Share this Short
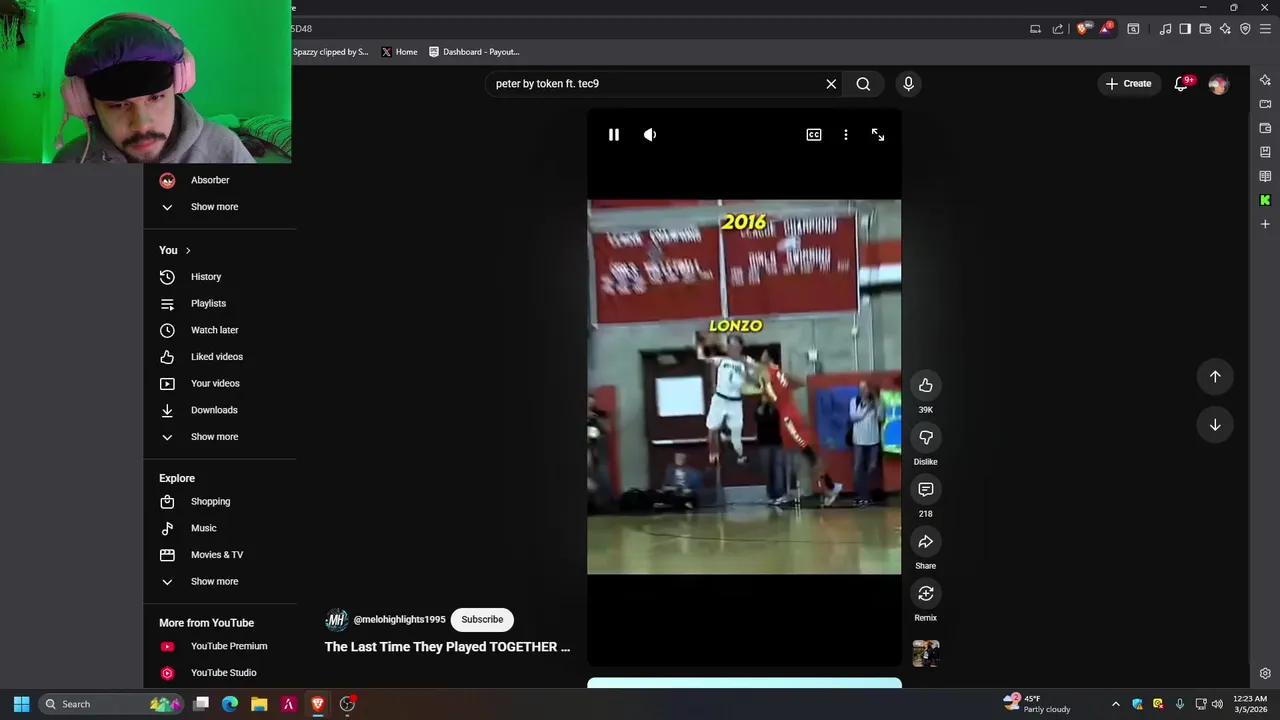The width and height of the screenshot is (1280, 720). coord(926,541)
